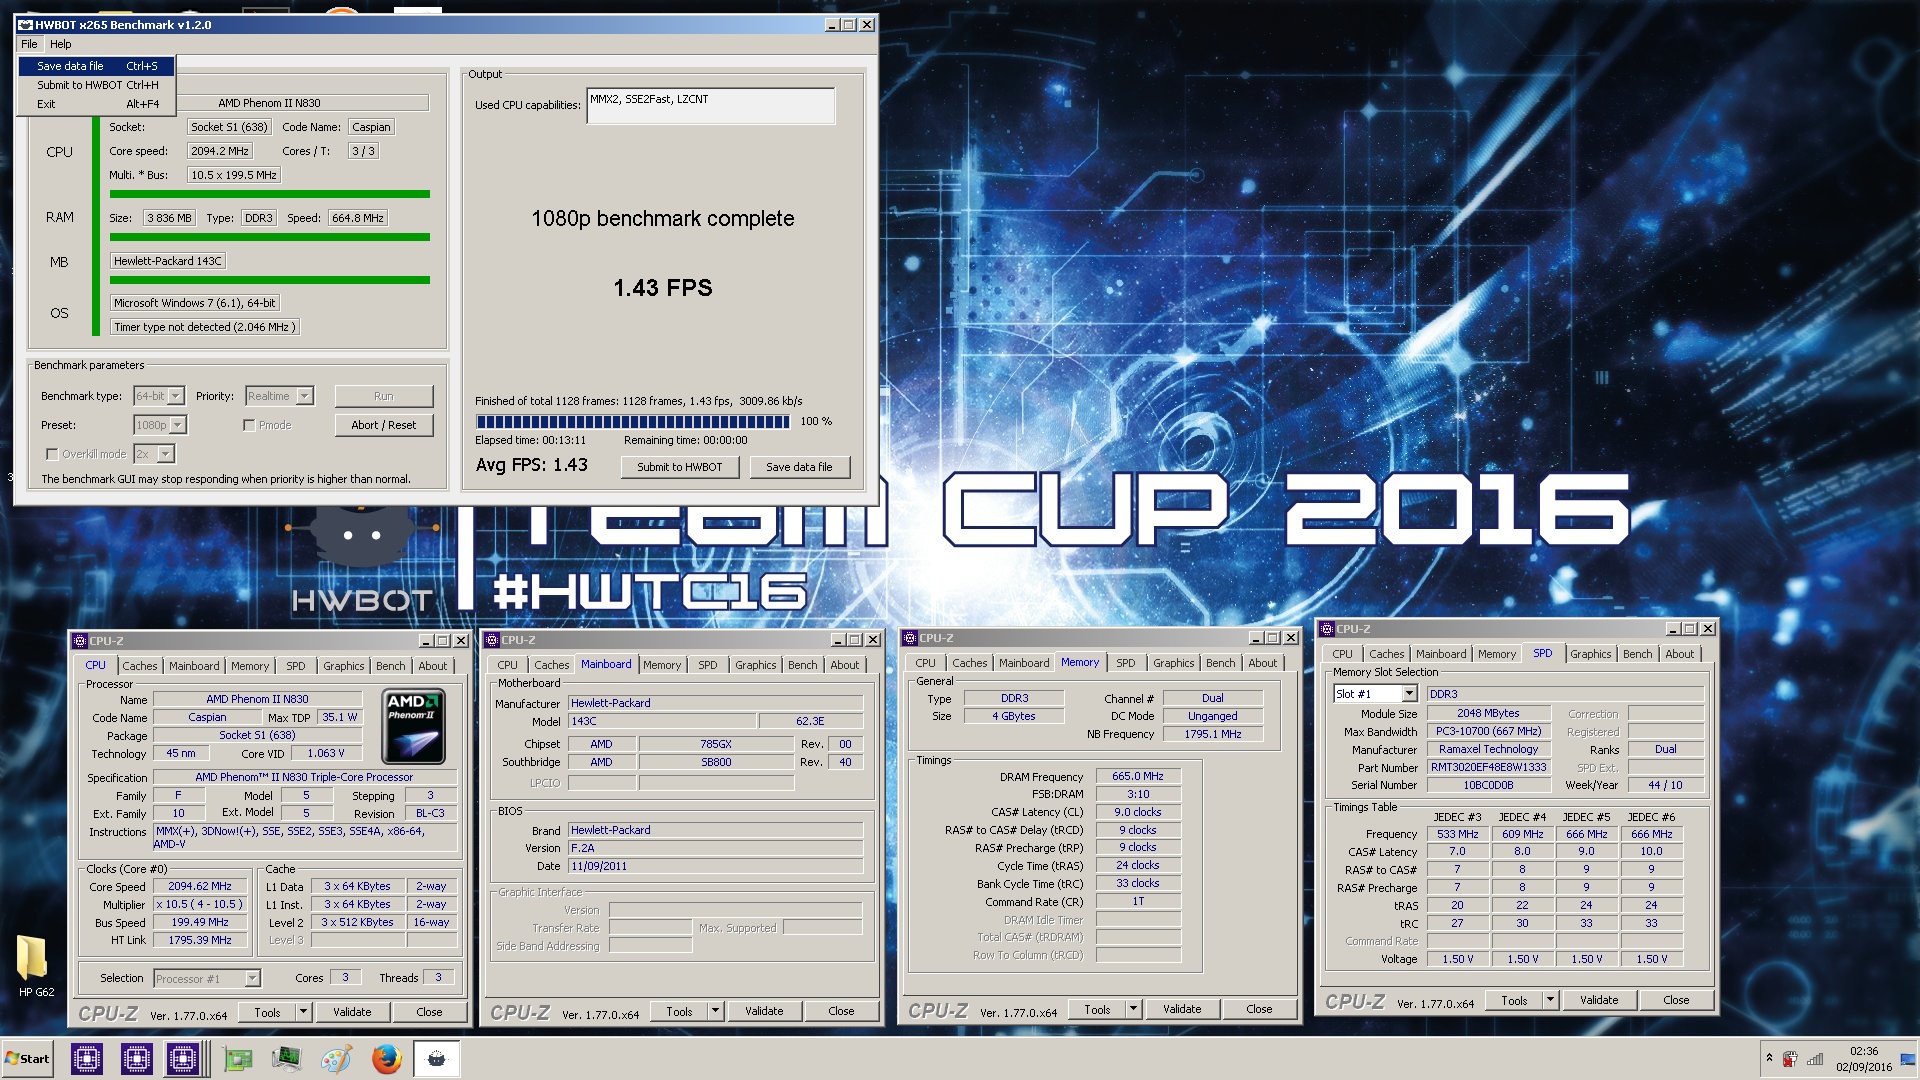This screenshot has height=1080, width=1920.
Task: Click Validate in CPU-Z SPD window
Action: point(1598,1000)
